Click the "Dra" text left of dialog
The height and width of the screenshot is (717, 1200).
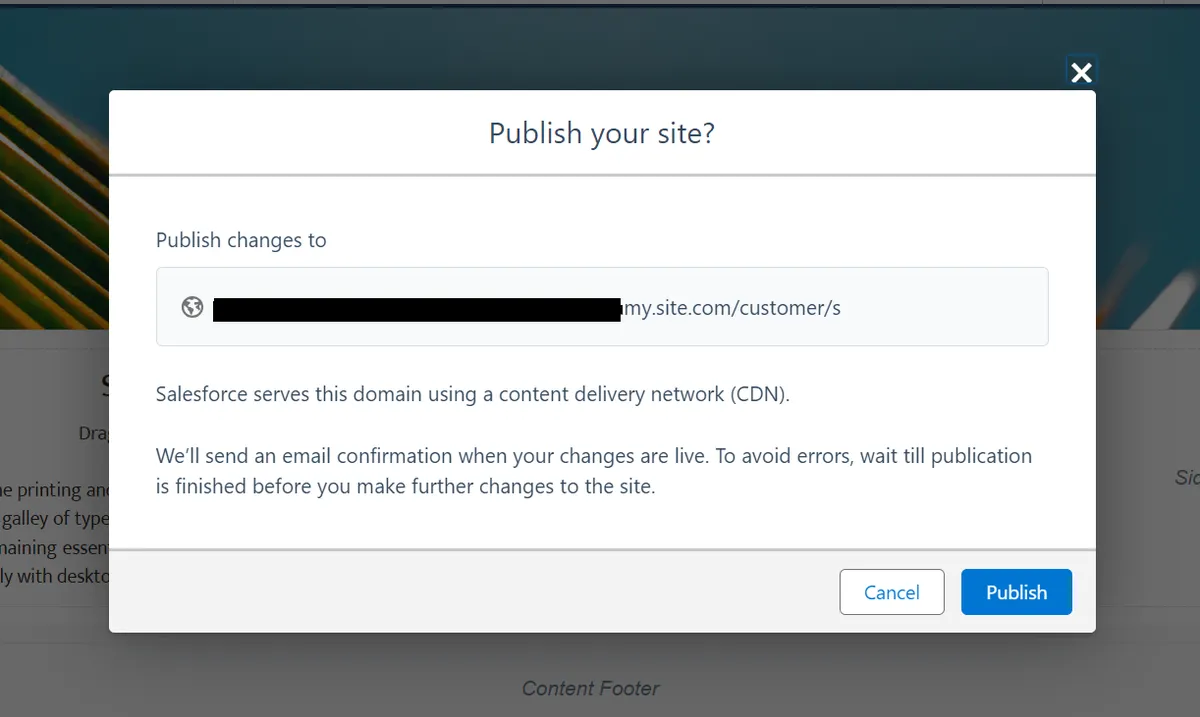93,434
